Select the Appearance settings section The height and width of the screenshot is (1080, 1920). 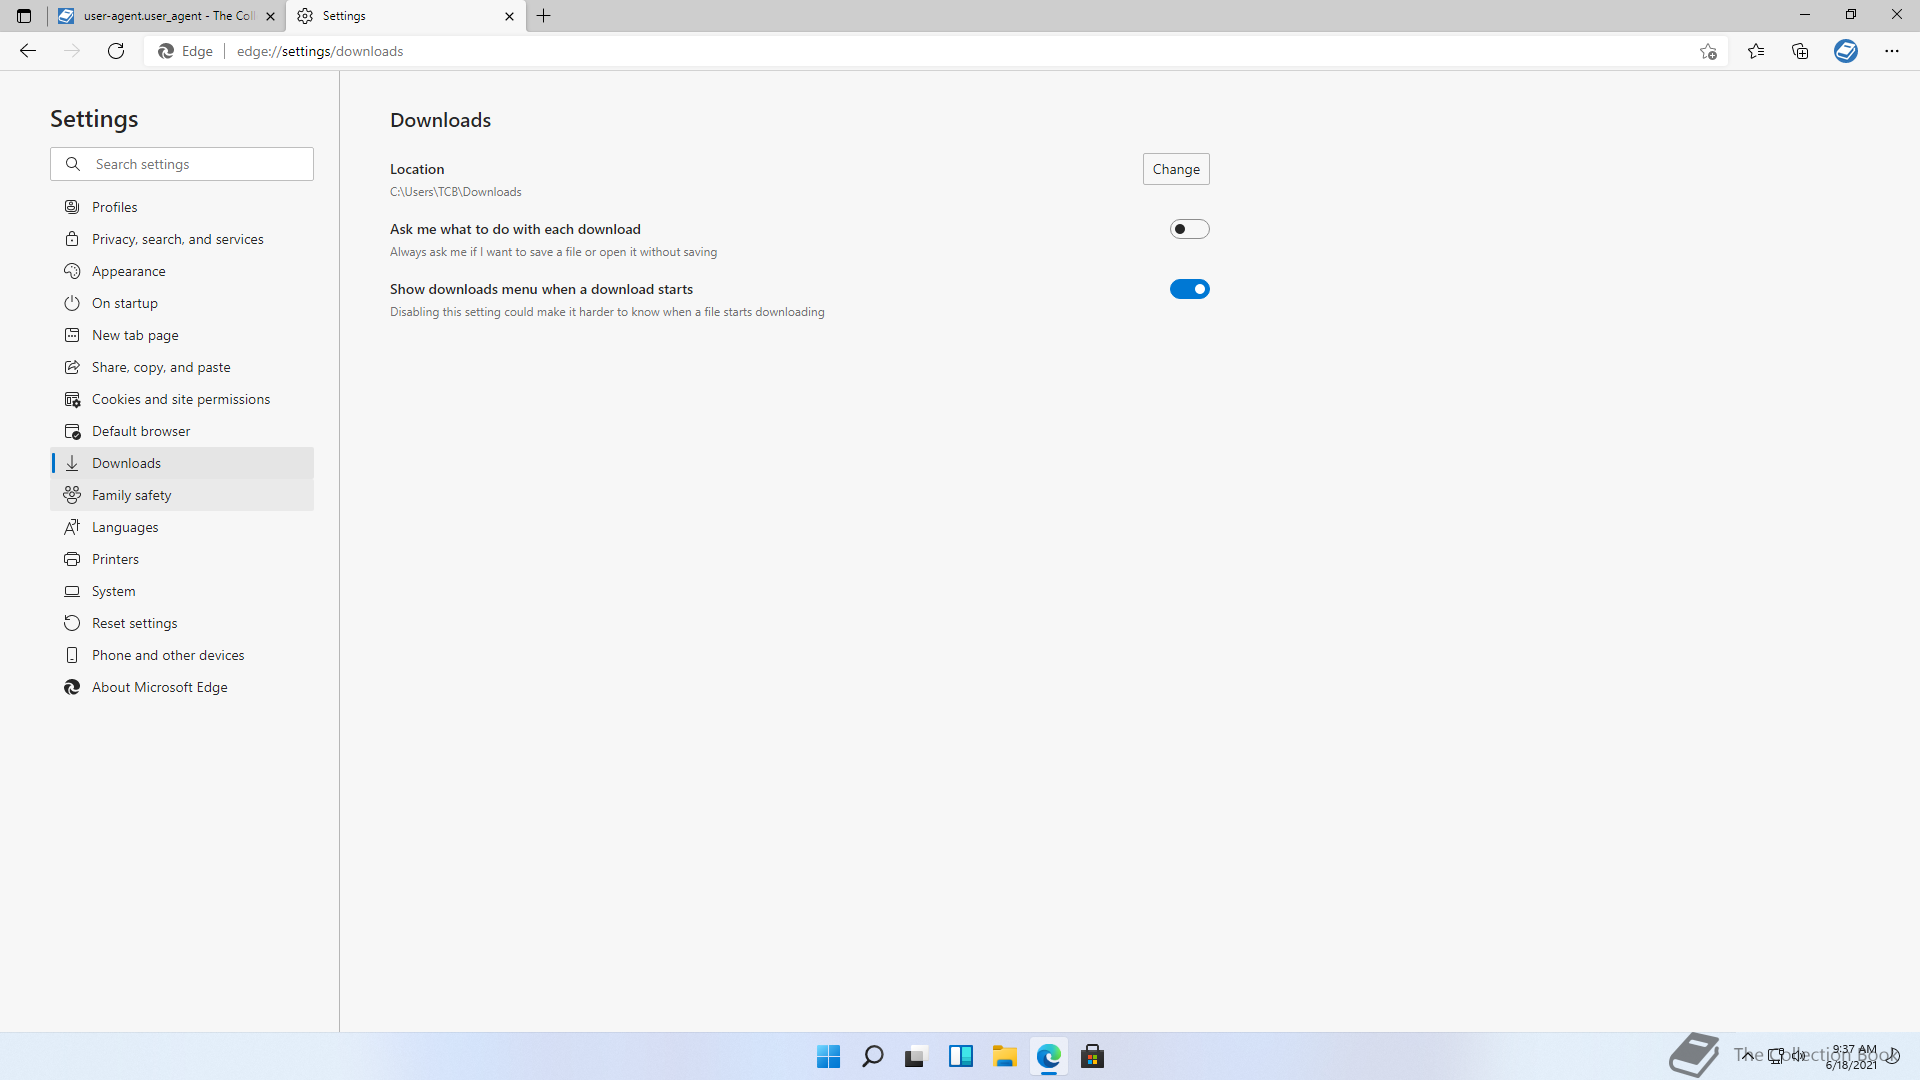(x=129, y=271)
